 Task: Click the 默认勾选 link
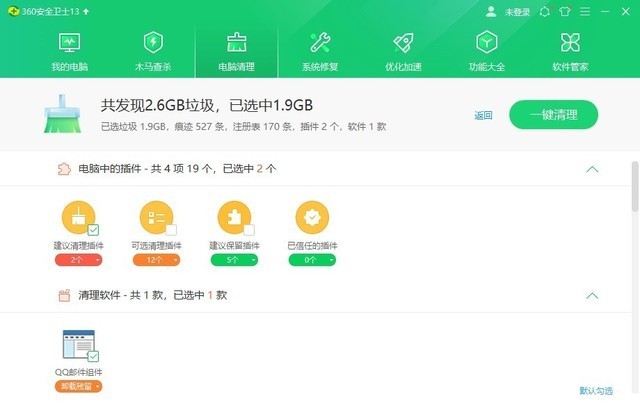(x=596, y=391)
